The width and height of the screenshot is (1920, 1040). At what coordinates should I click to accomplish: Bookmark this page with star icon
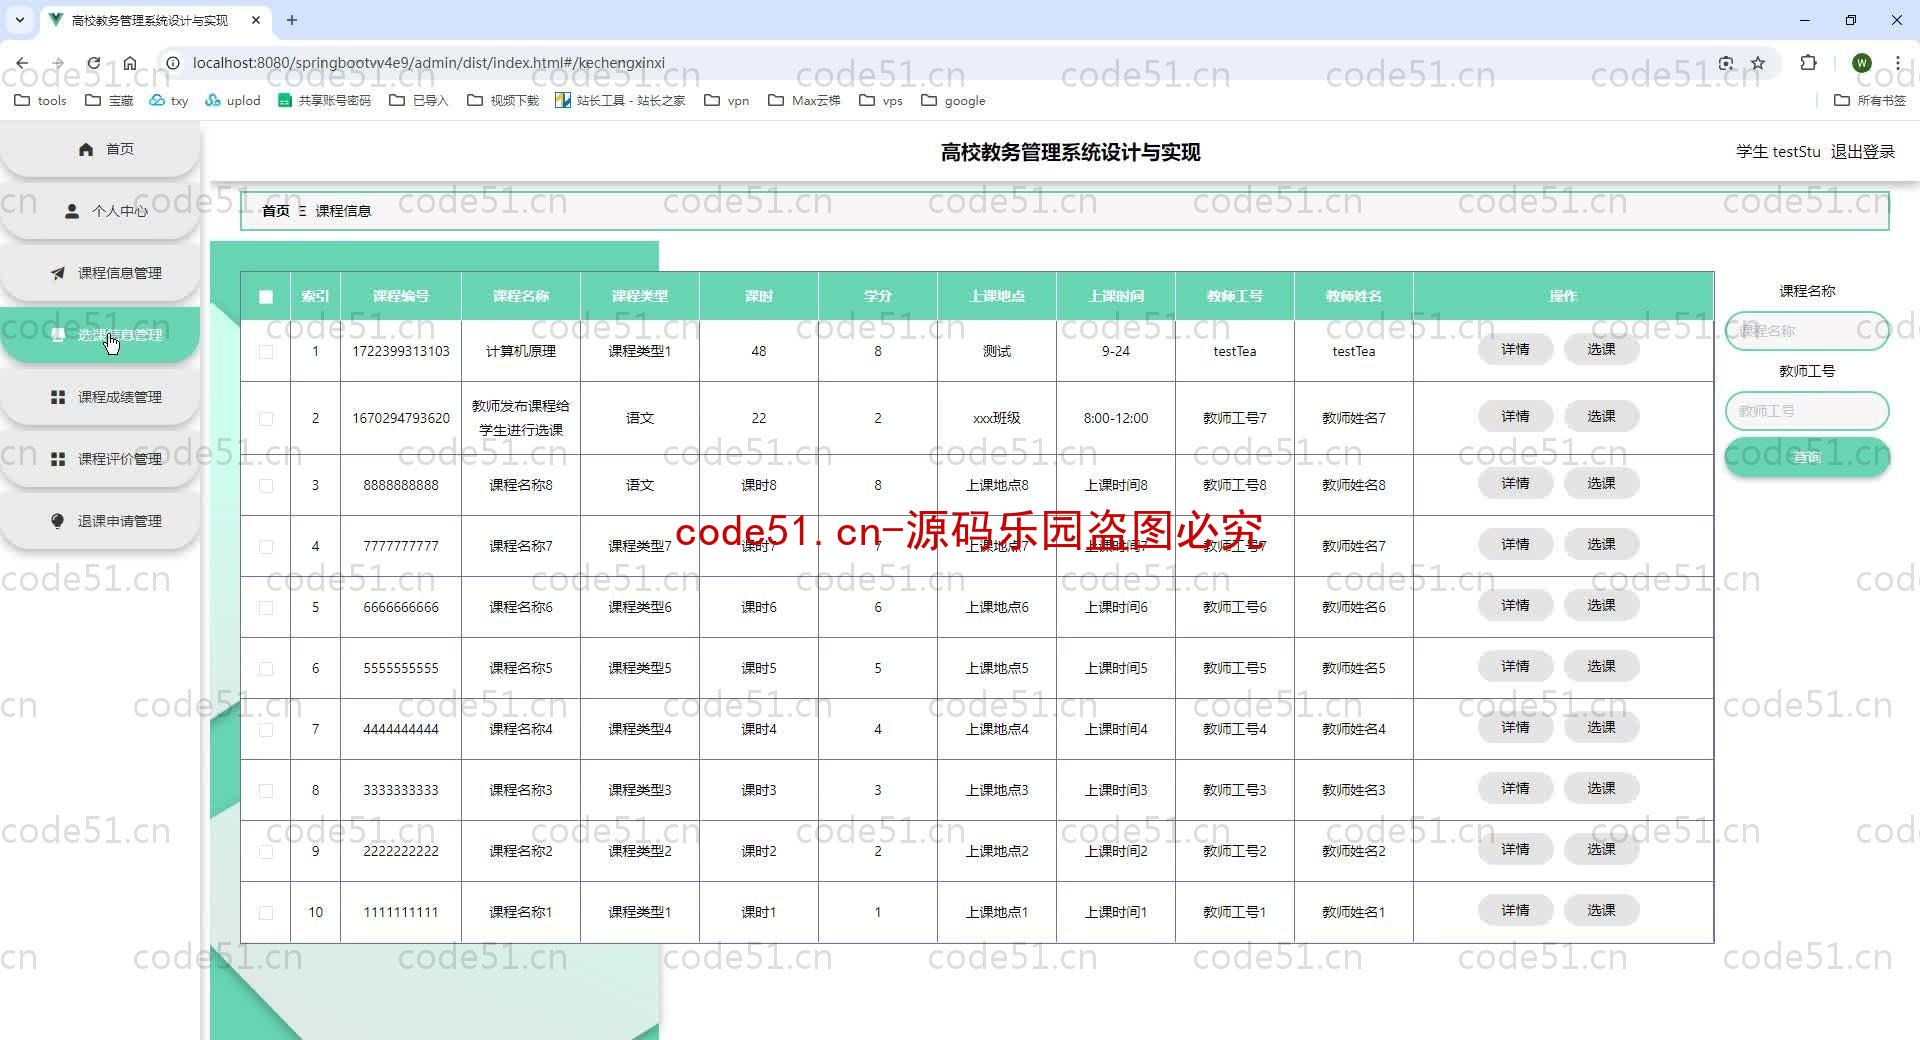coord(1758,63)
